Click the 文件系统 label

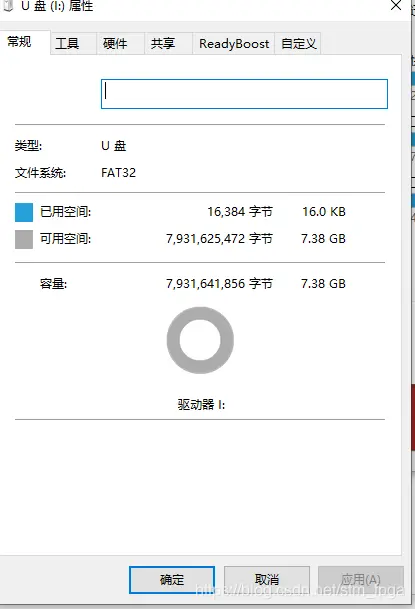pyautogui.click(x=40, y=173)
